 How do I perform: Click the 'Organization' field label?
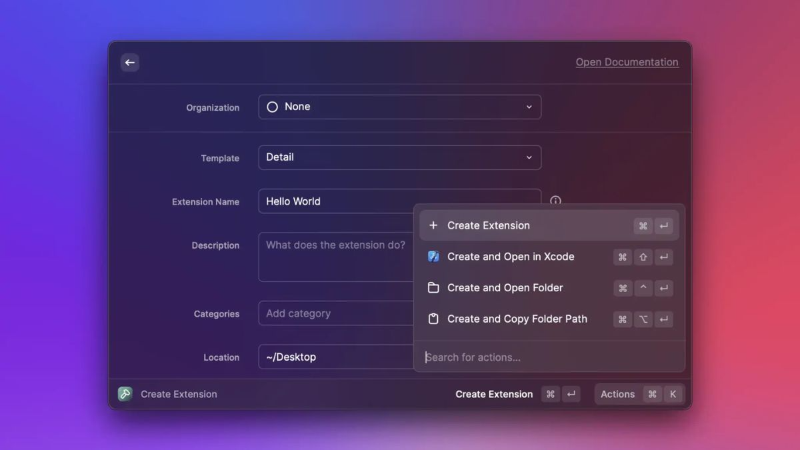tap(213, 108)
